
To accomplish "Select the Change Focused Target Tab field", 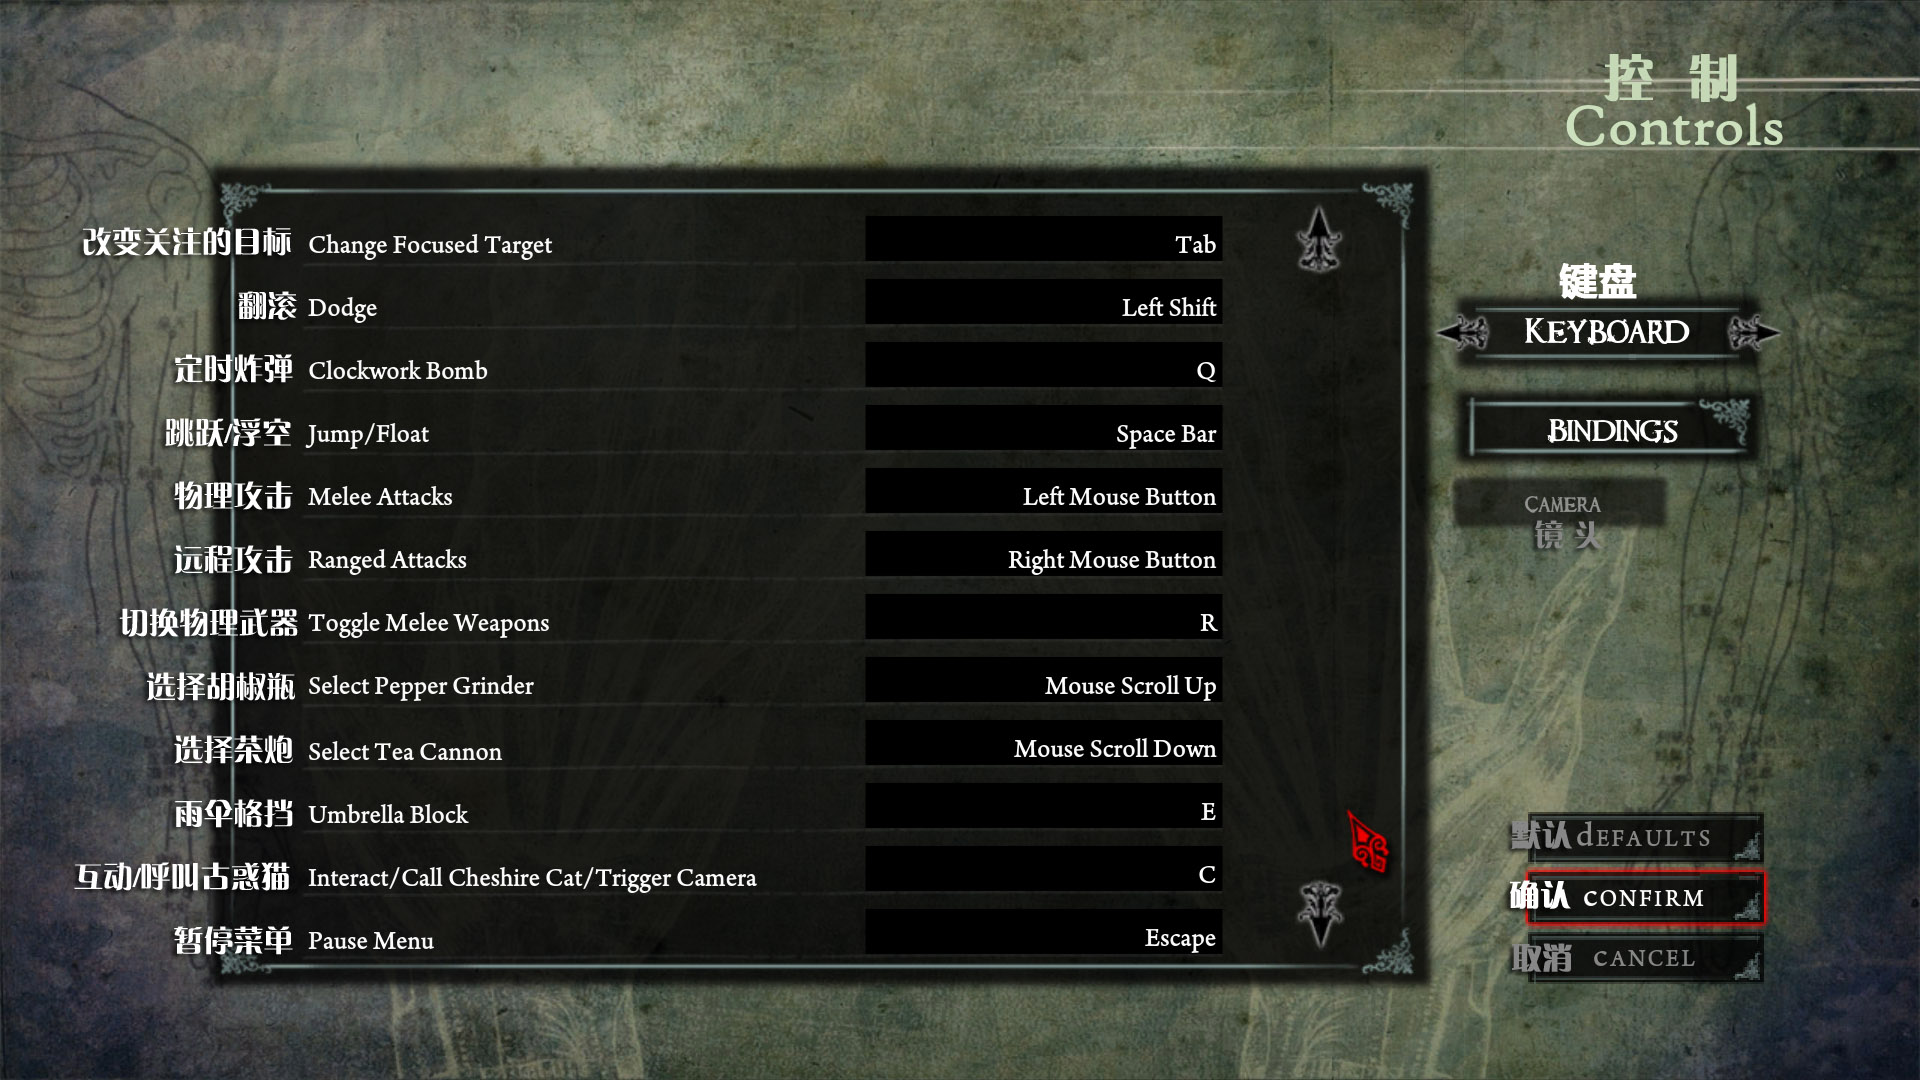I will 1043,240.
